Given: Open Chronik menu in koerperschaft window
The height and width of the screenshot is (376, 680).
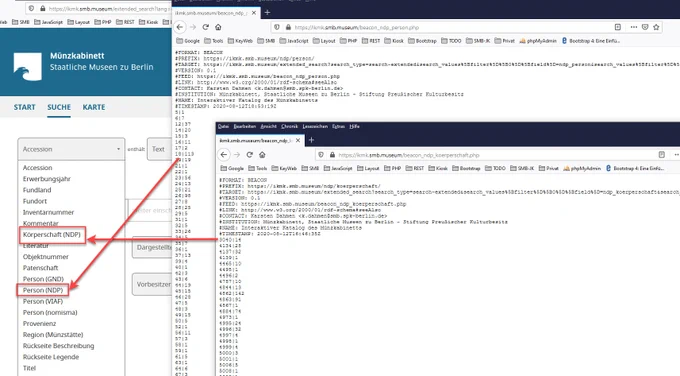Looking at the screenshot, I should click(289, 126).
